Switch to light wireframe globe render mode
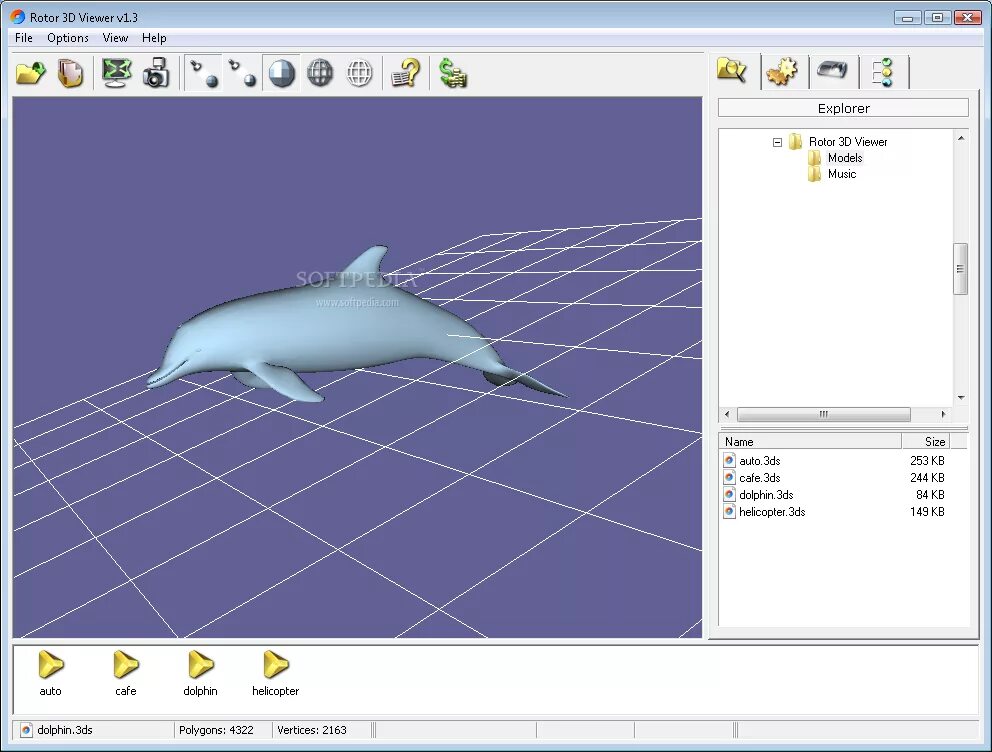The height and width of the screenshot is (752, 992). click(359, 73)
